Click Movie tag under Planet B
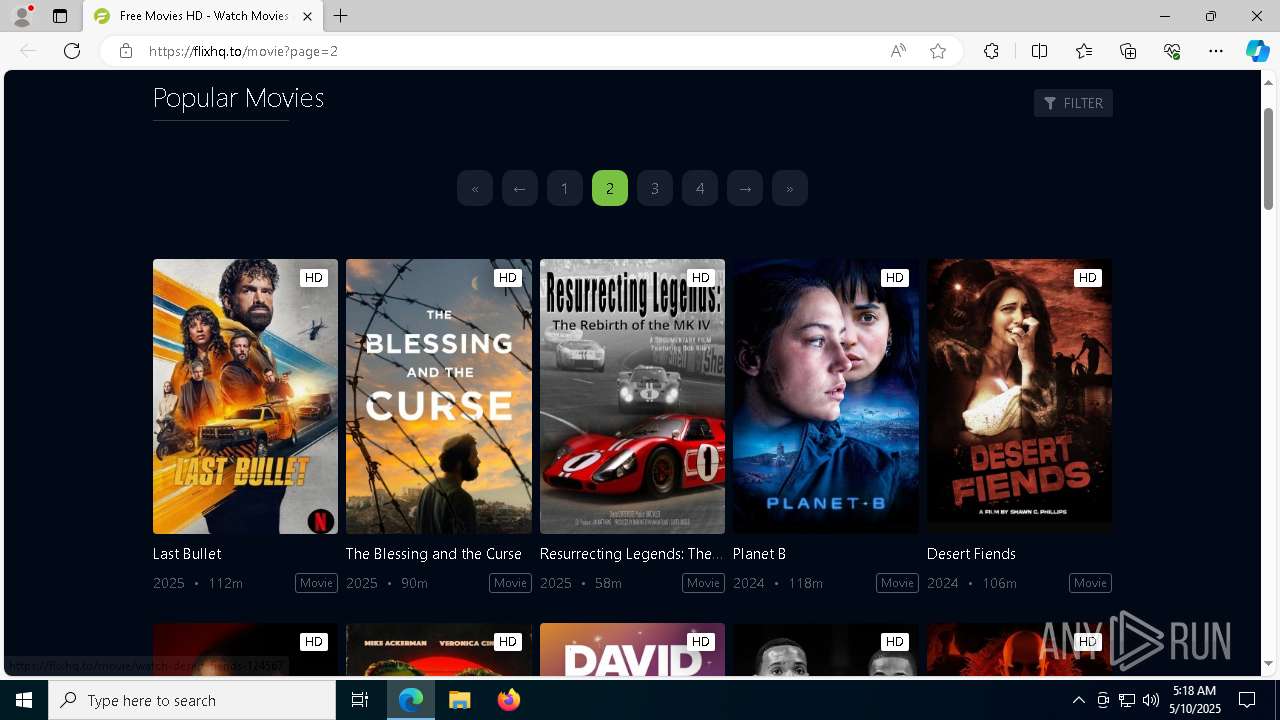 coord(897,583)
